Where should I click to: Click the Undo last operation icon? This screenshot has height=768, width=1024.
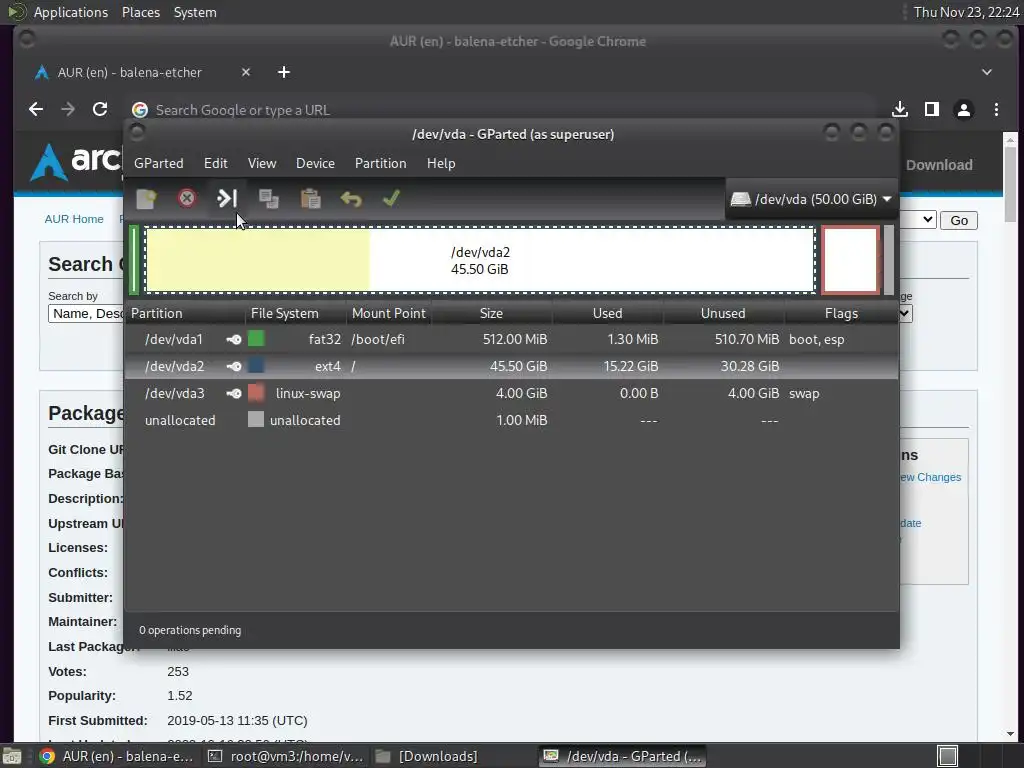tap(351, 199)
